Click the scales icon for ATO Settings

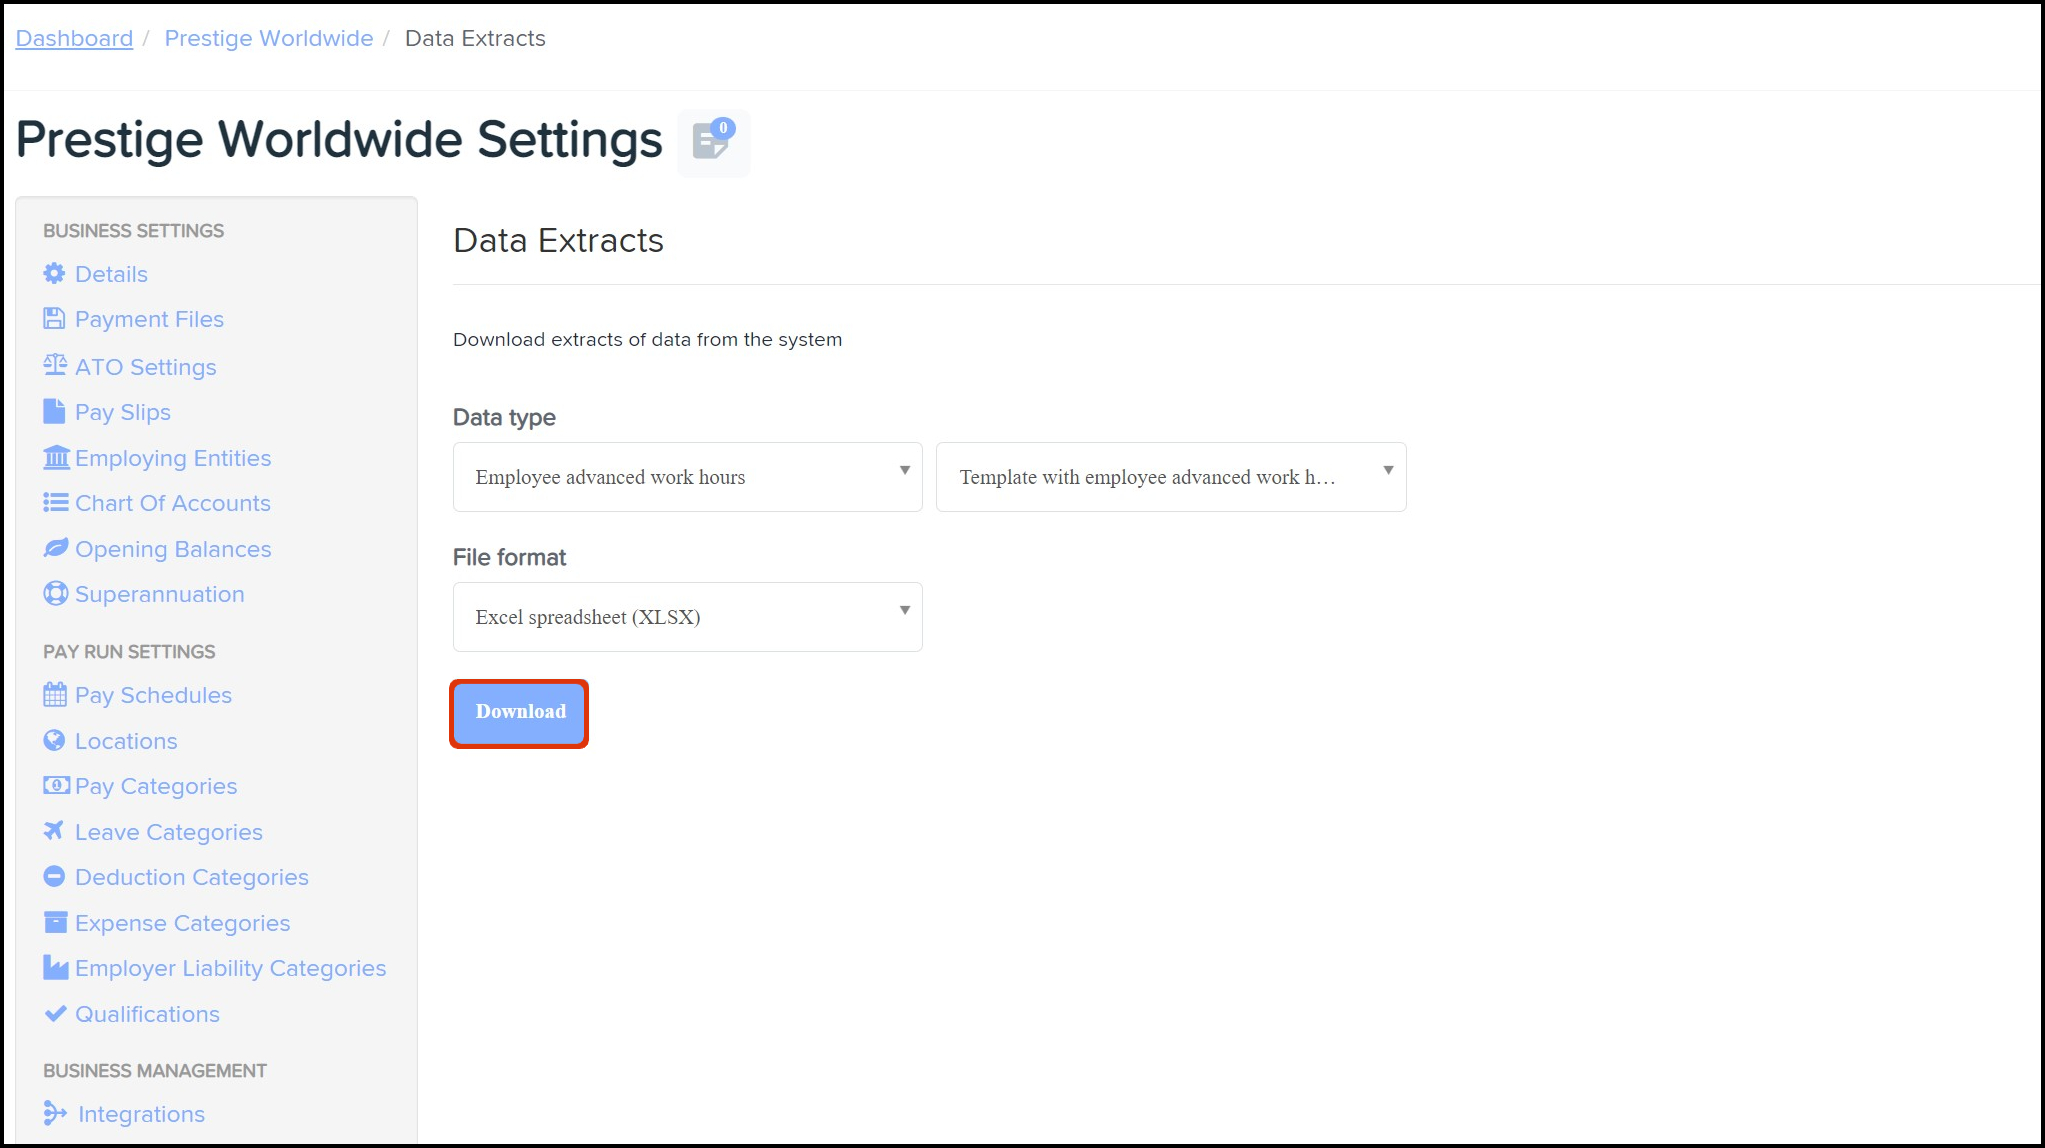(x=55, y=365)
